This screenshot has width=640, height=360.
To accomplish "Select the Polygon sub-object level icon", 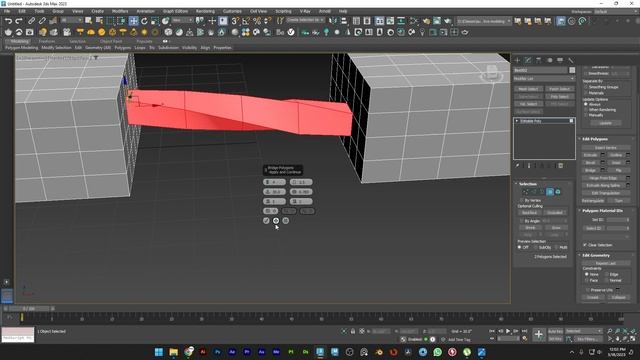I will (550, 192).
